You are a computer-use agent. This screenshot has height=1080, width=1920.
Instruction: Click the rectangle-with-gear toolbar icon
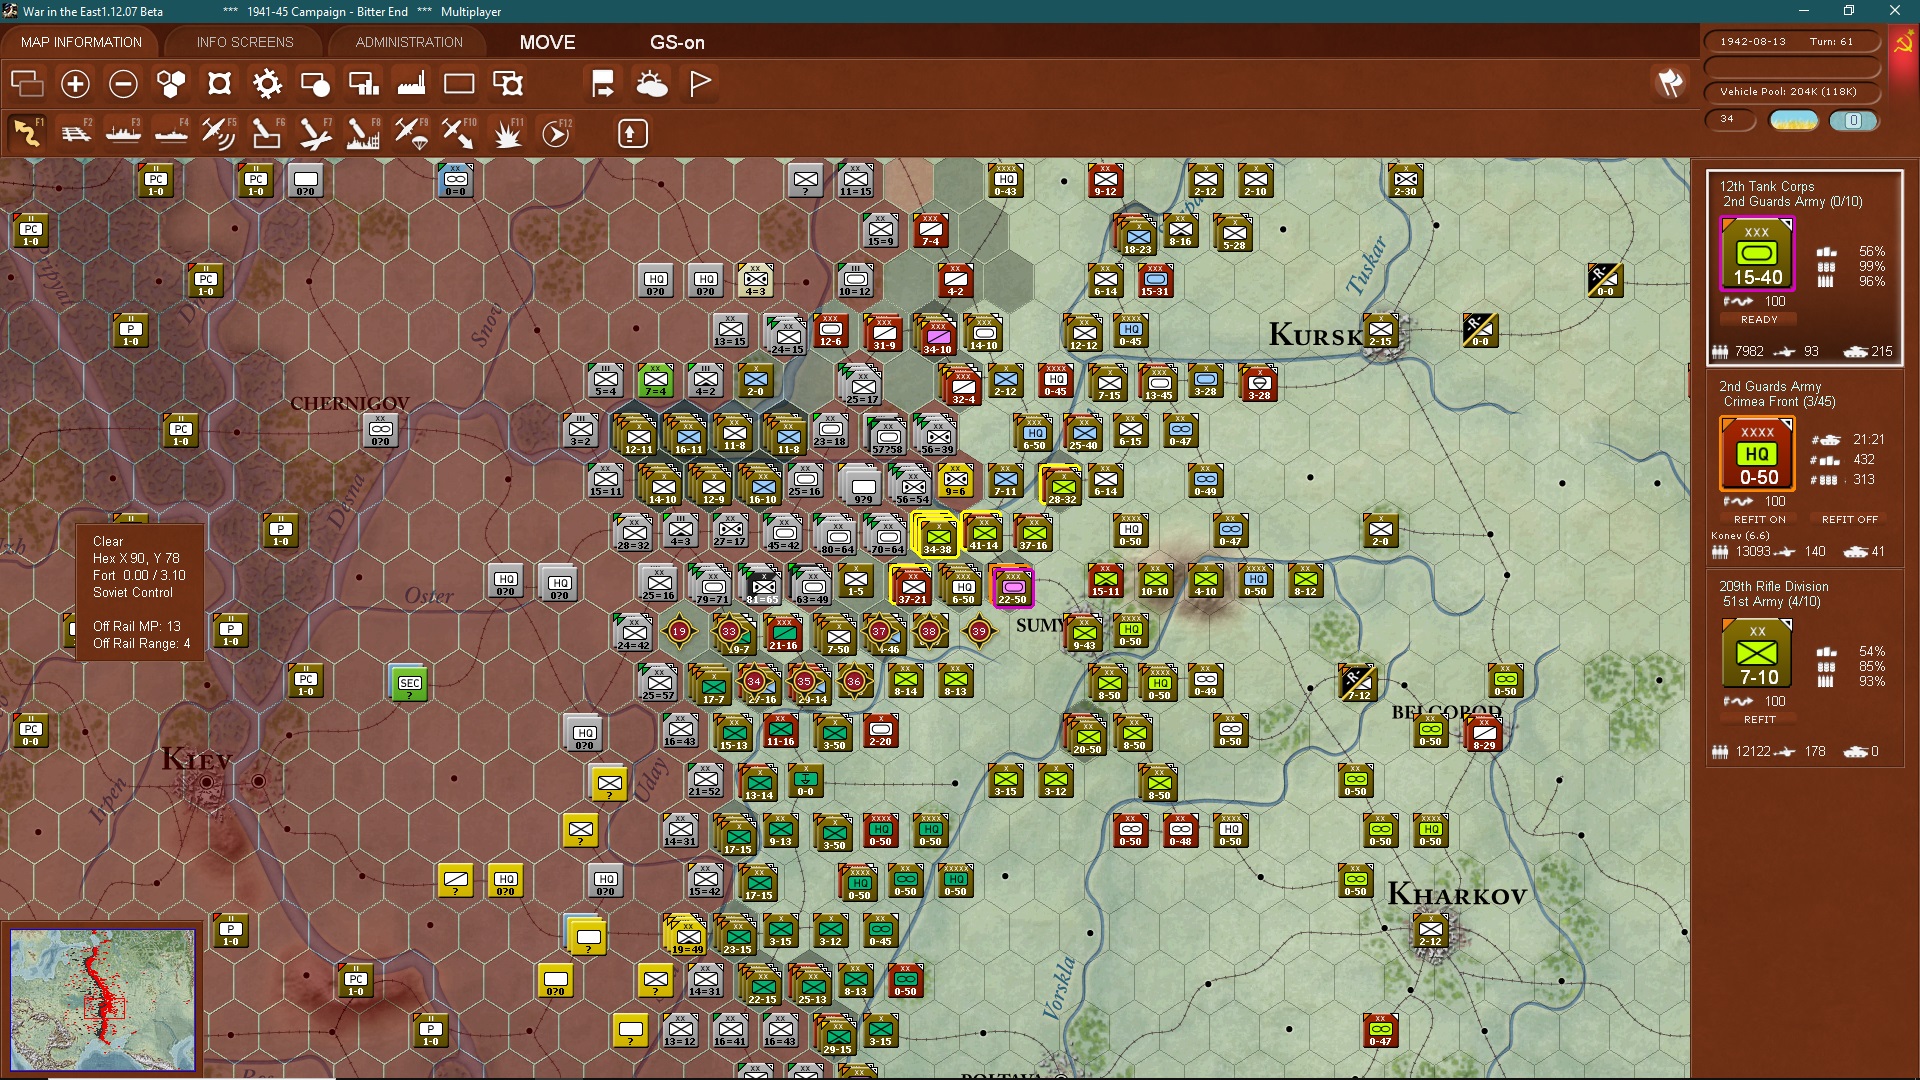click(508, 84)
